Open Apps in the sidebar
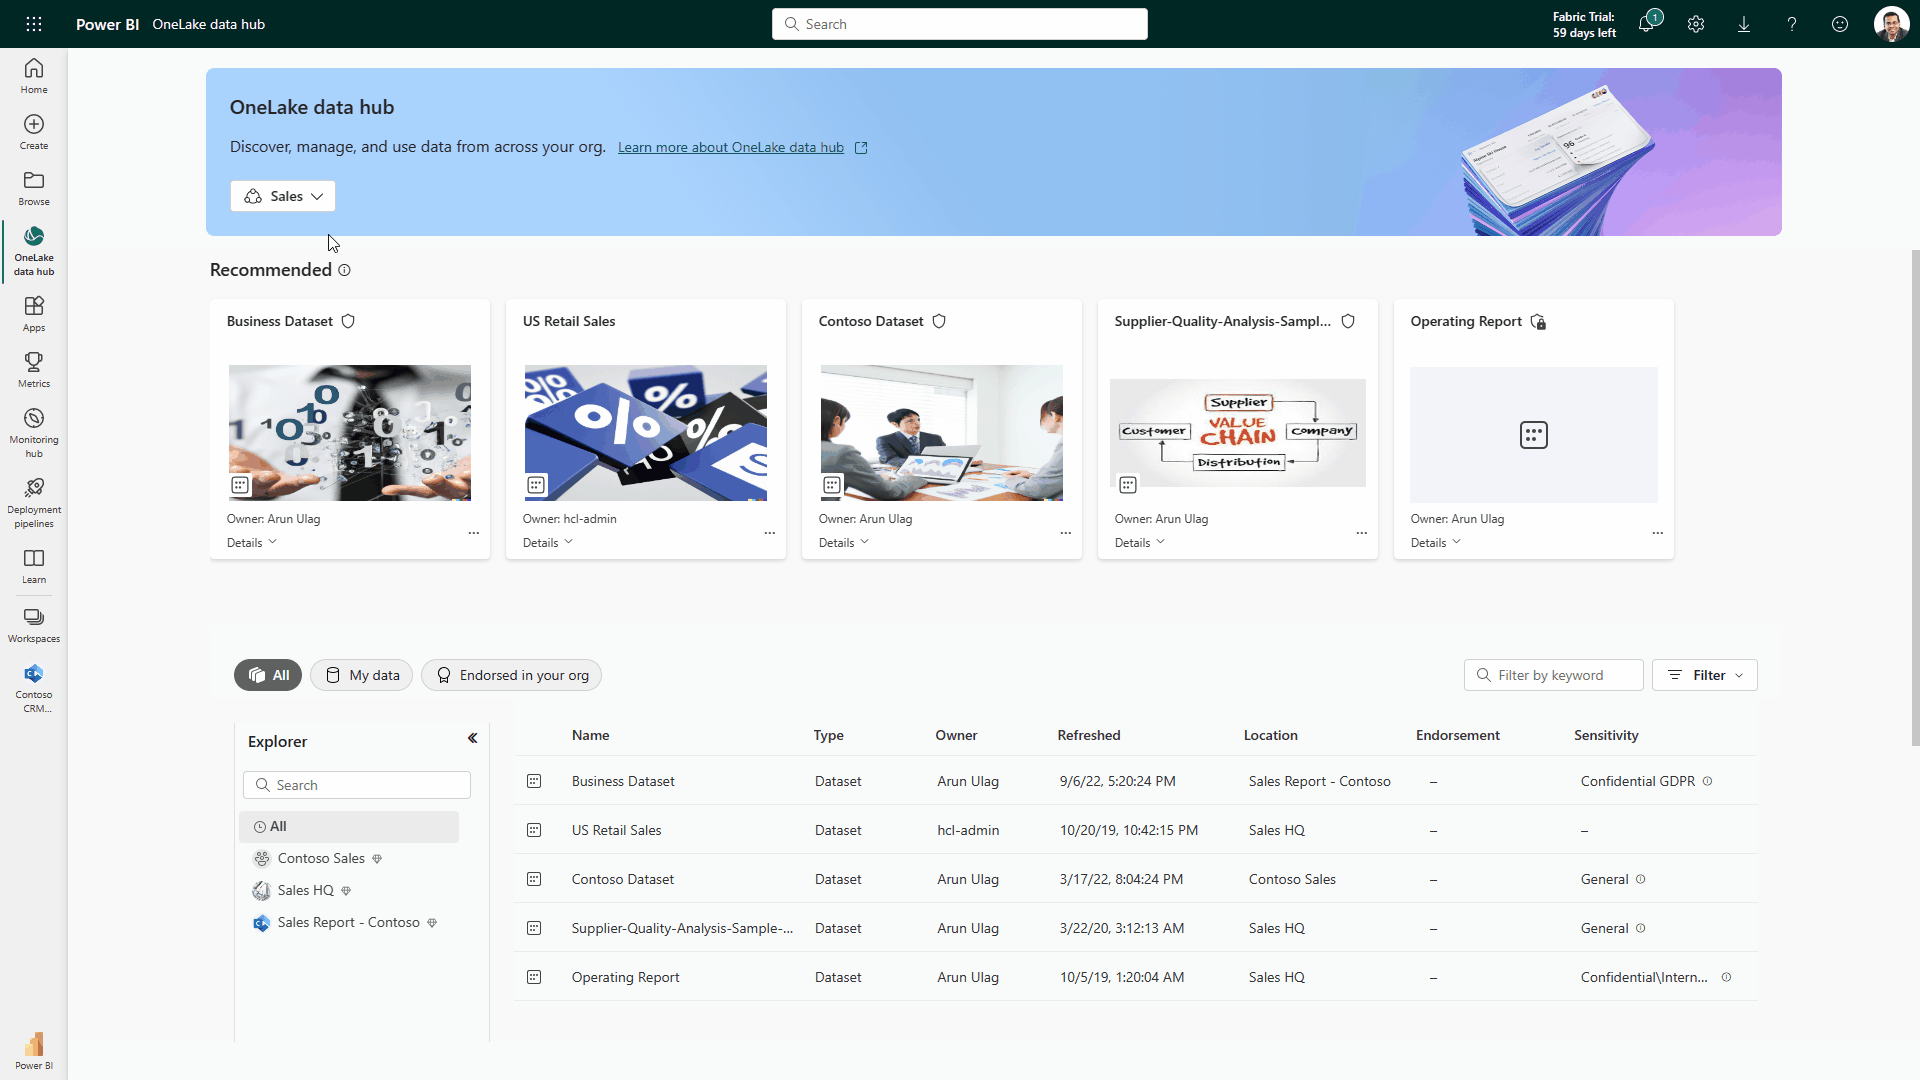Image resolution: width=1920 pixels, height=1080 pixels. 34,314
